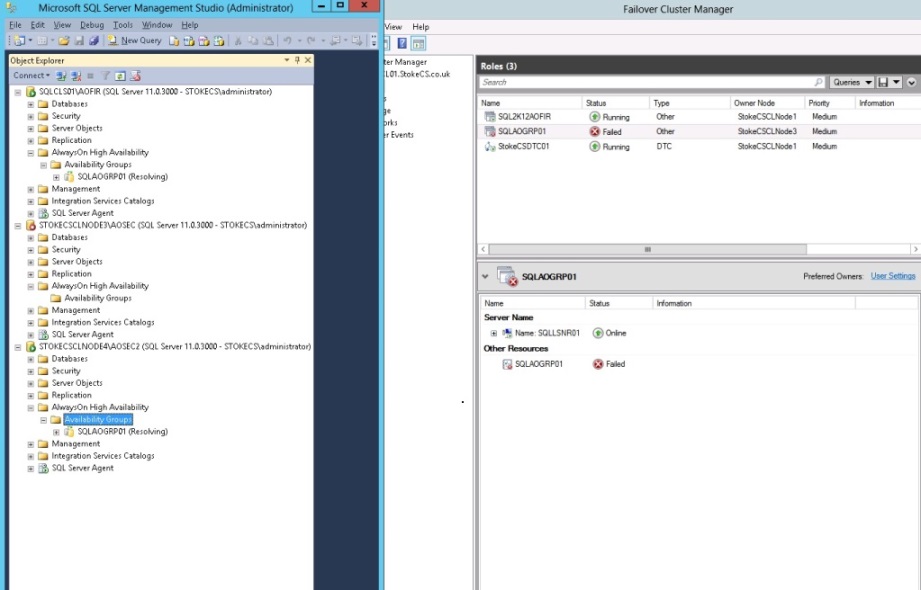The width and height of the screenshot is (921, 590).
Task: Select the failed SQLAOGRP01 role row
Action: [x=699, y=132]
